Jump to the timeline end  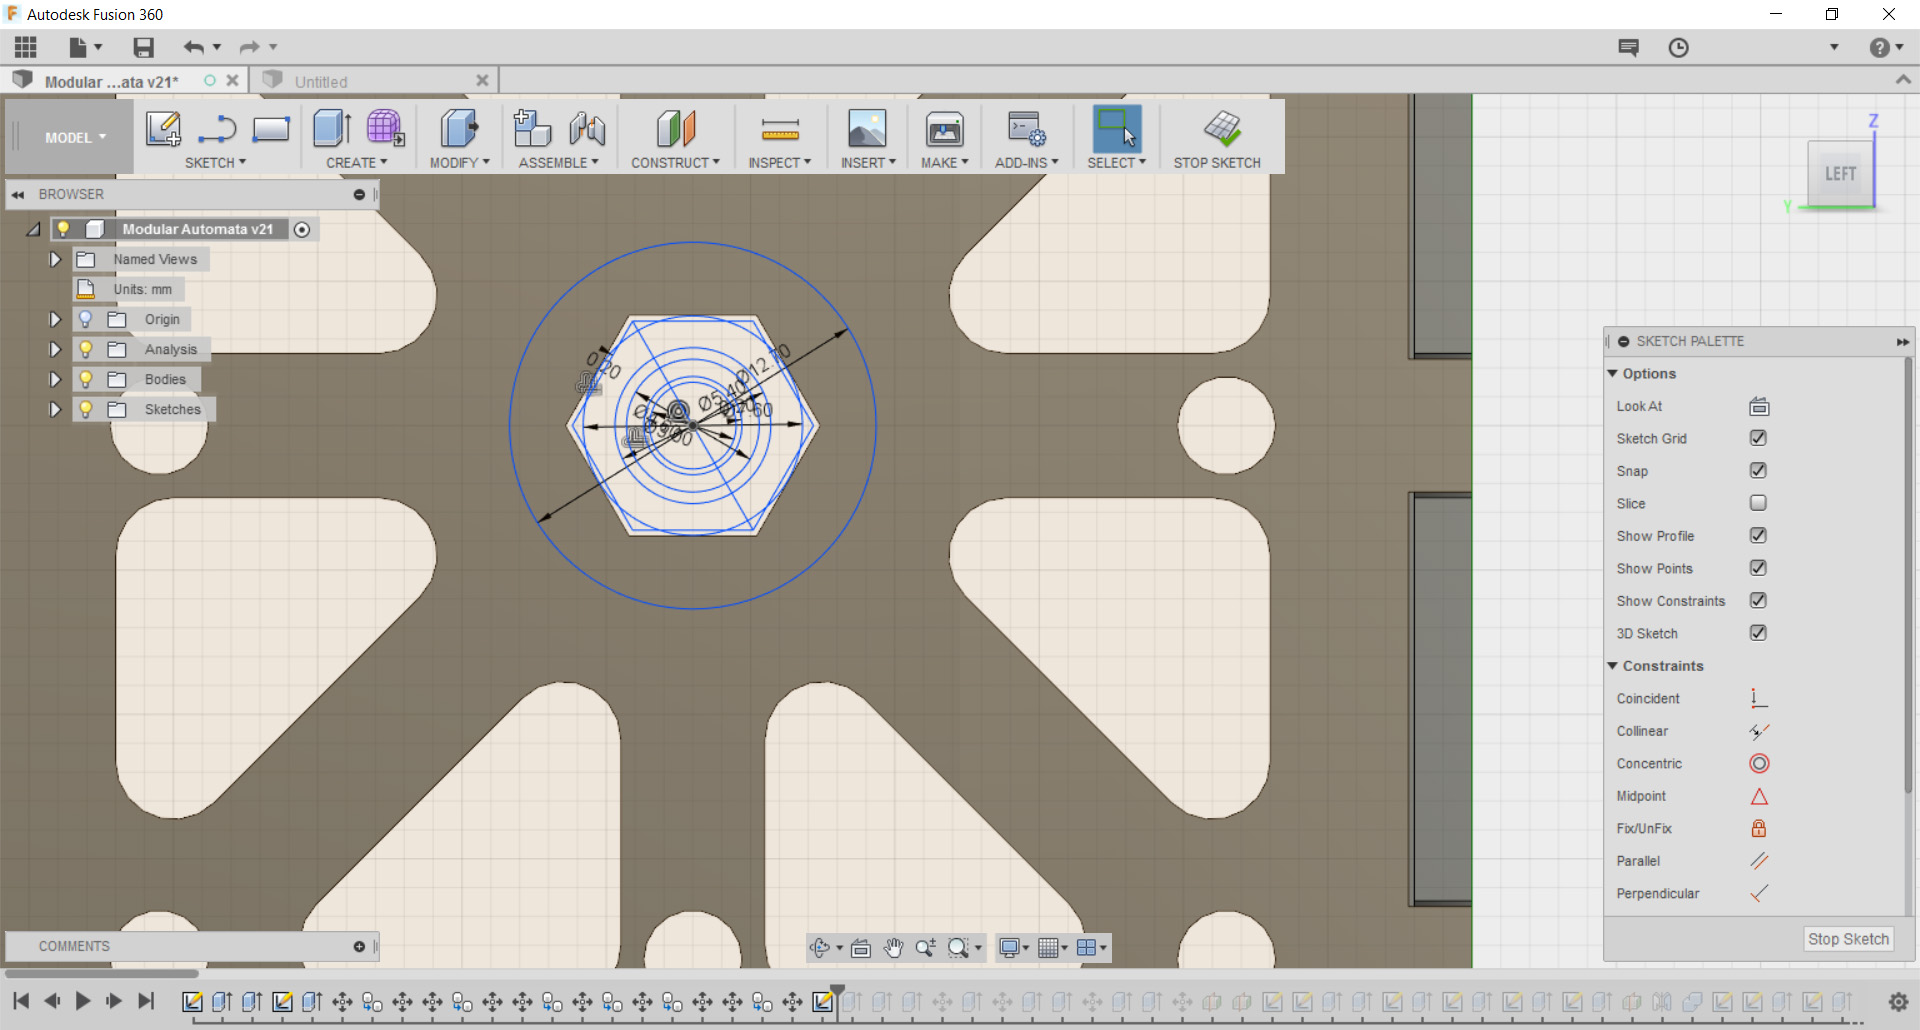(146, 1000)
